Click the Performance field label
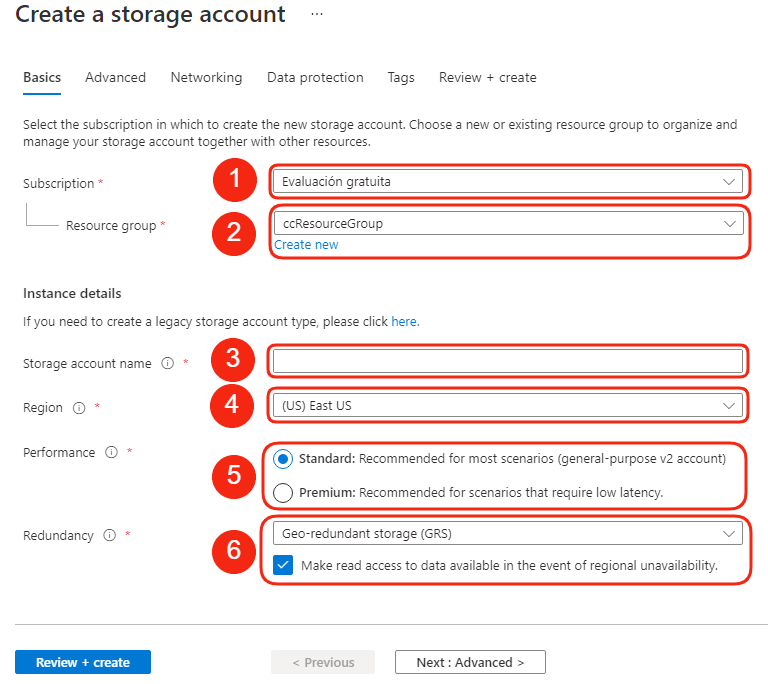The image size is (768, 684). click(59, 452)
